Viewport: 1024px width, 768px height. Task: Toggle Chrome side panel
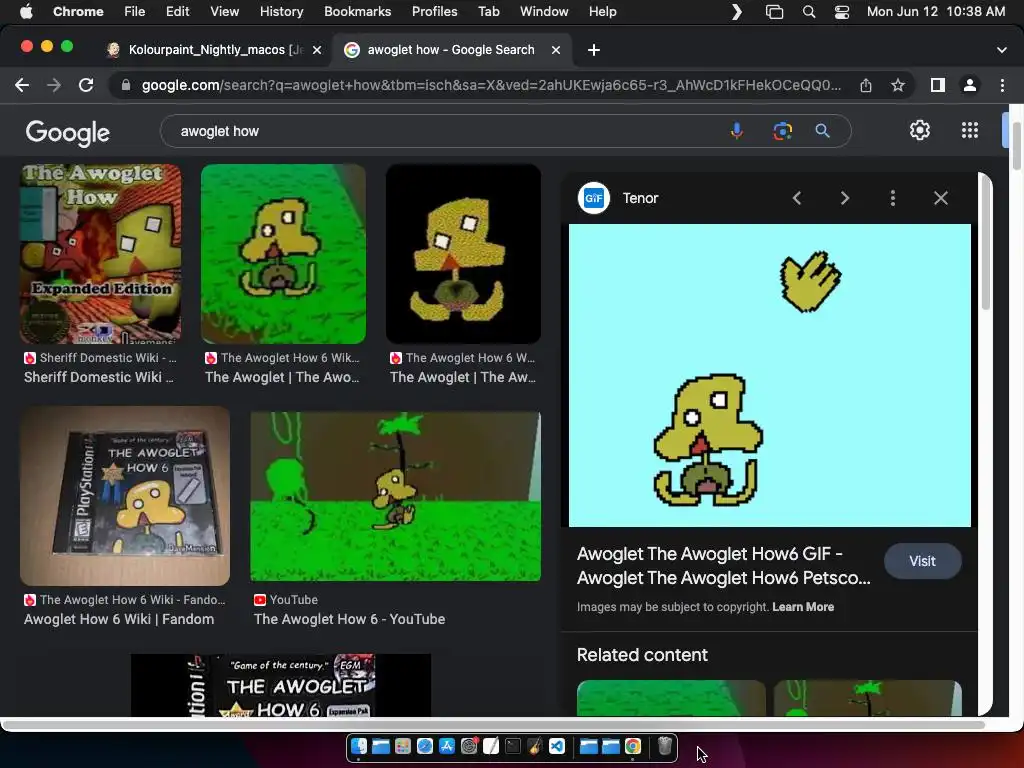tap(938, 85)
